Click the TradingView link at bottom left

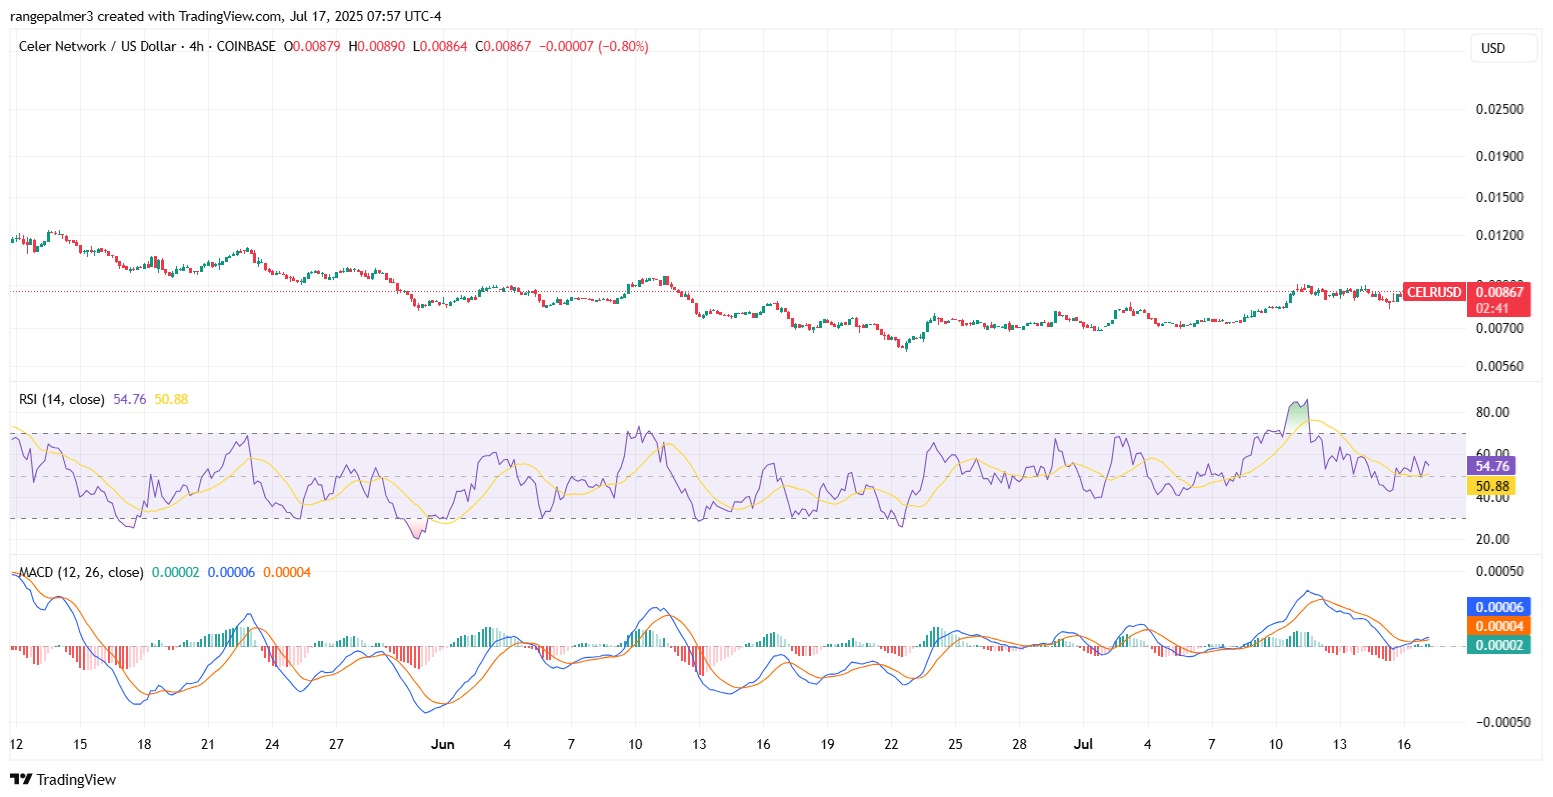[x=78, y=779]
